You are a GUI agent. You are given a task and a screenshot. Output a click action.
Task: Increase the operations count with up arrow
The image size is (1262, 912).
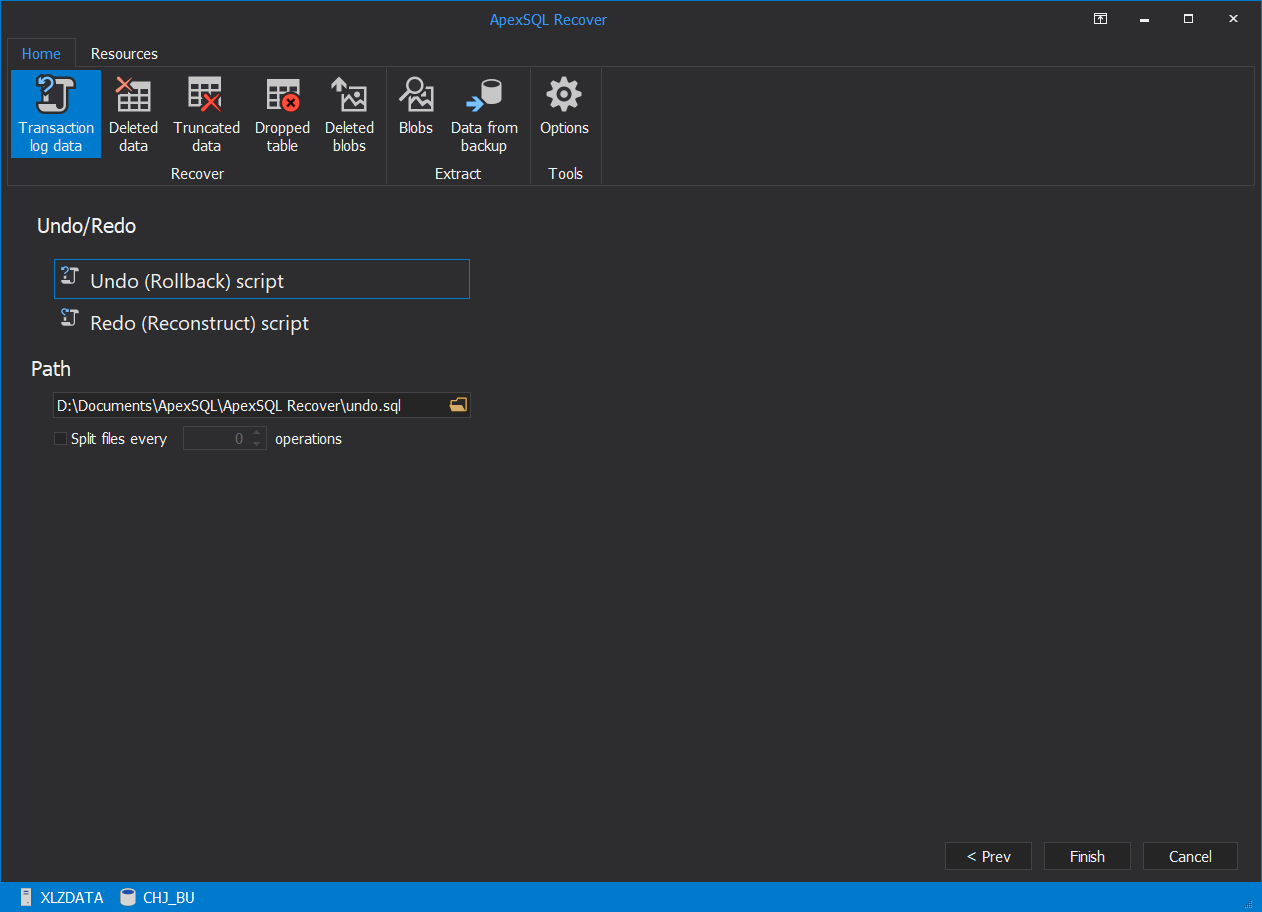point(256,433)
